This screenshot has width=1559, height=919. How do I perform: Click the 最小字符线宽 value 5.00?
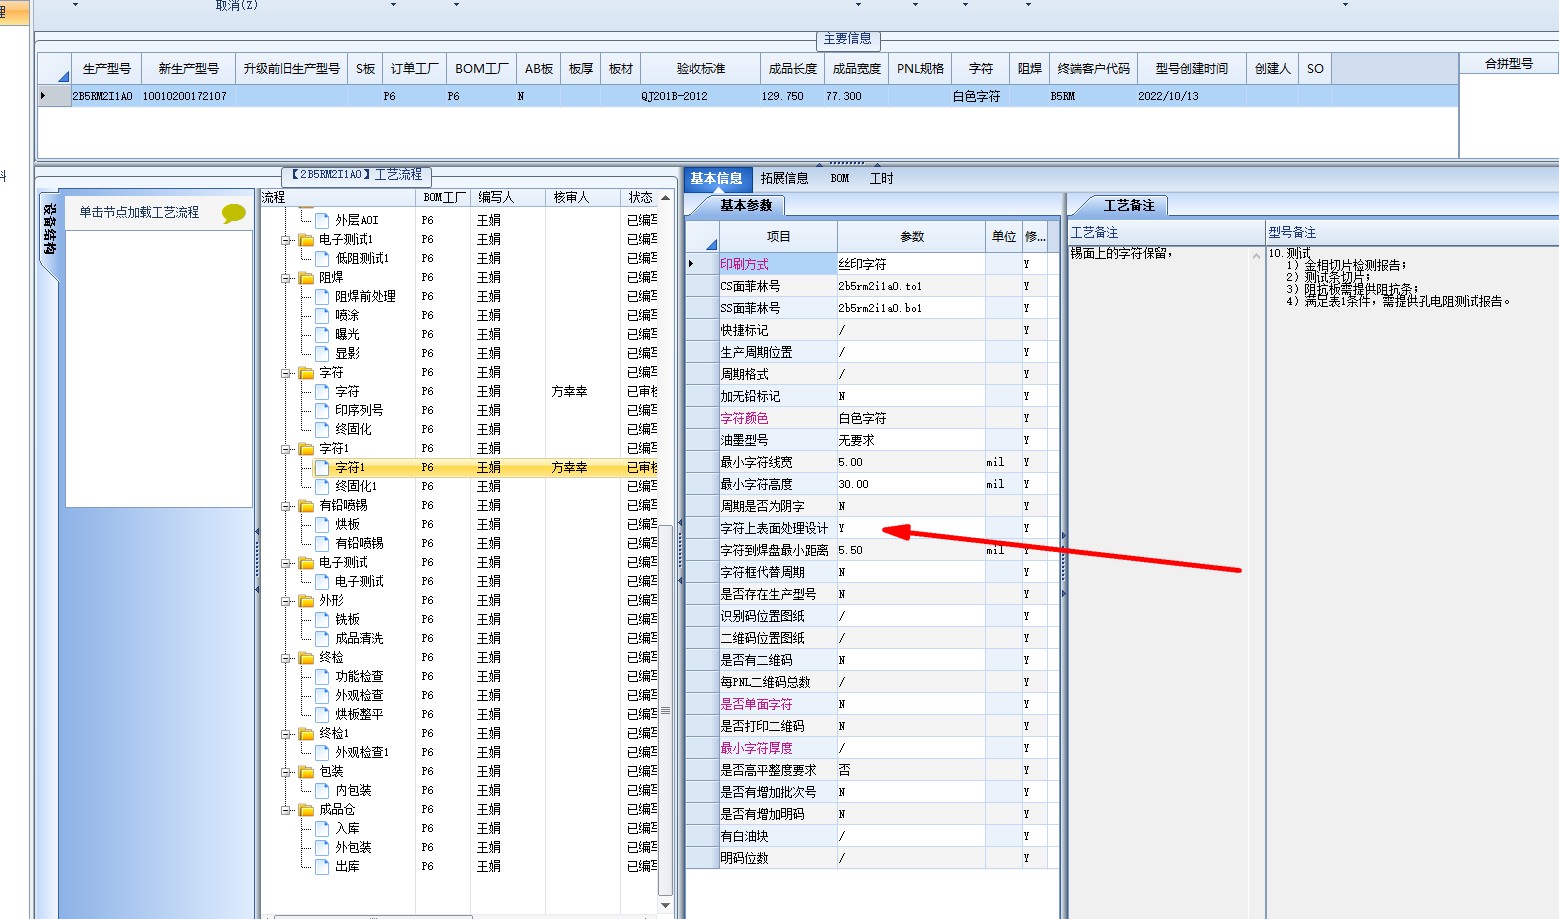[x=911, y=462]
